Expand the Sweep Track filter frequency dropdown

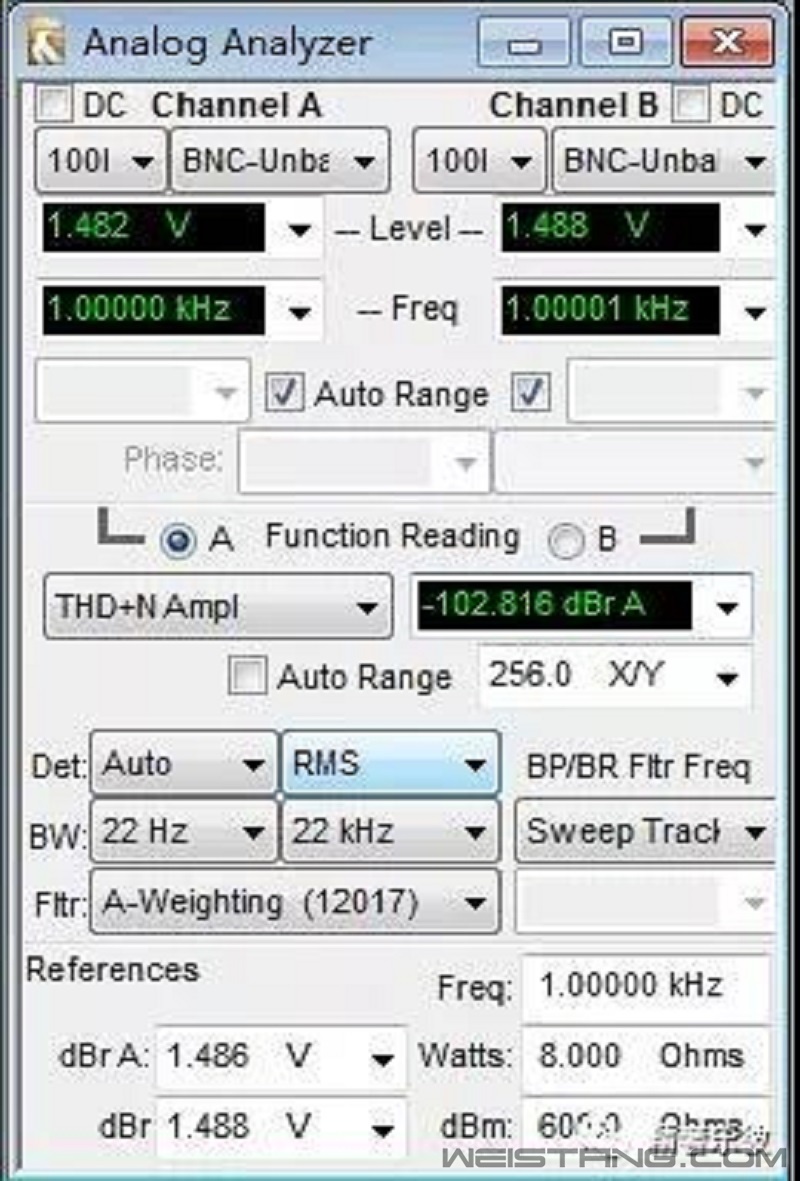(x=646, y=831)
